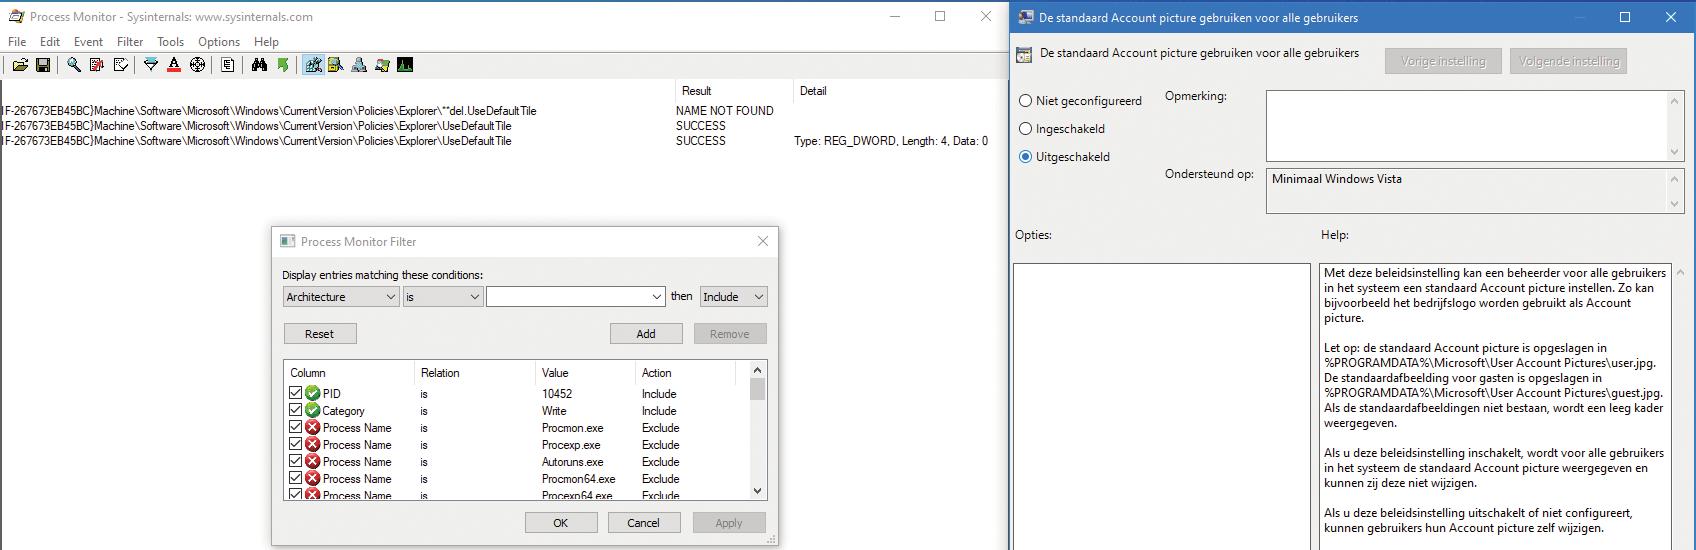Viewport: 1696px width, 550px height.
Task: Open the Include action dropdown
Action: [x=734, y=297]
